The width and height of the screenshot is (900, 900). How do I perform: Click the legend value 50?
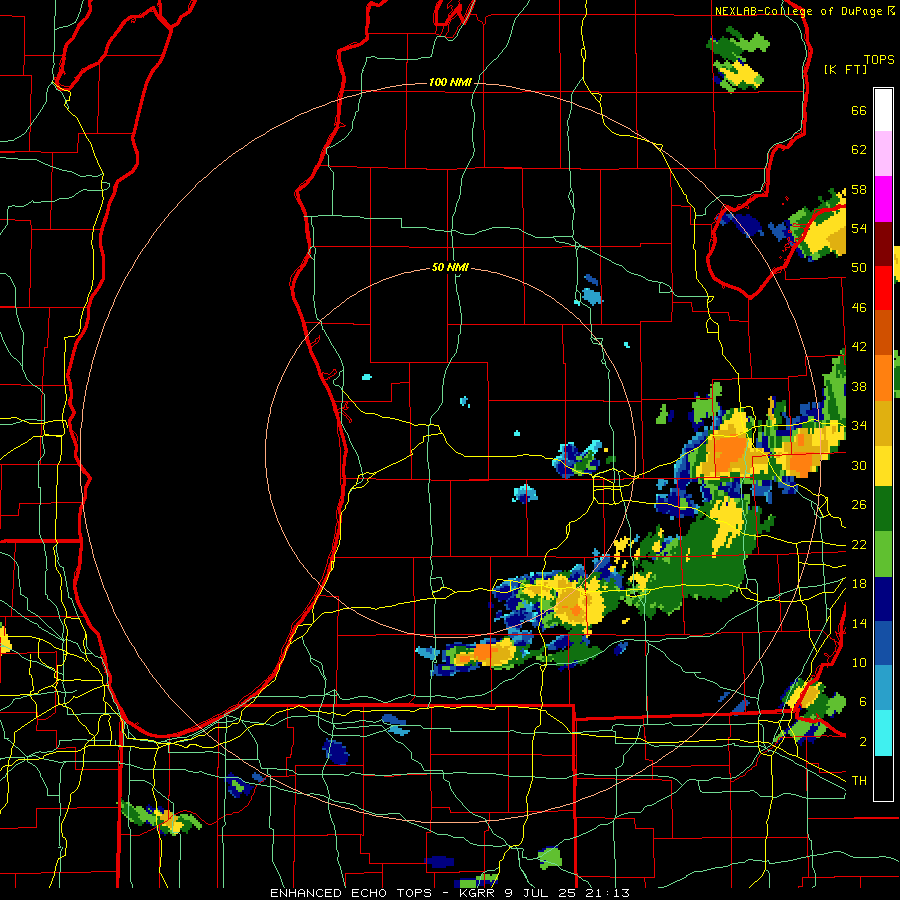click(859, 268)
